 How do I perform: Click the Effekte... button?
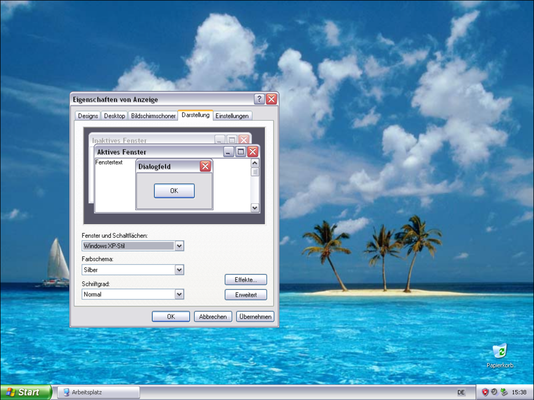coord(246,280)
